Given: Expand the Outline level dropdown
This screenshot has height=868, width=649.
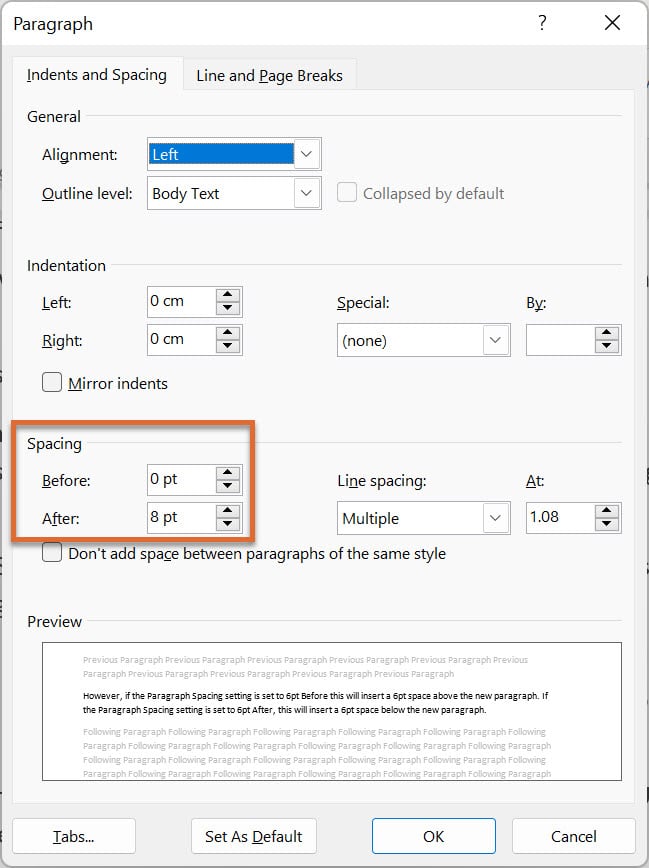Looking at the screenshot, I should [x=307, y=193].
